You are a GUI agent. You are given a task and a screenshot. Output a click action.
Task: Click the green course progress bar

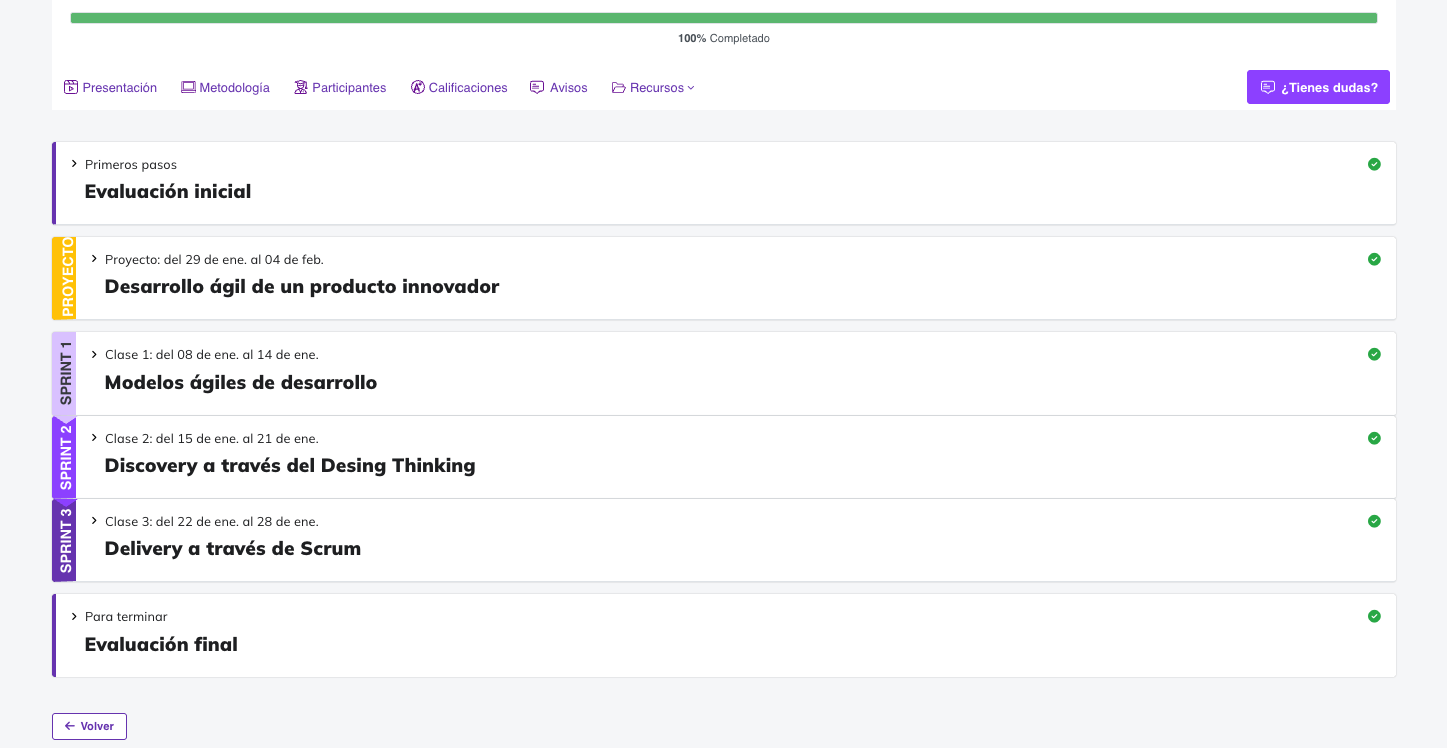tap(723, 18)
